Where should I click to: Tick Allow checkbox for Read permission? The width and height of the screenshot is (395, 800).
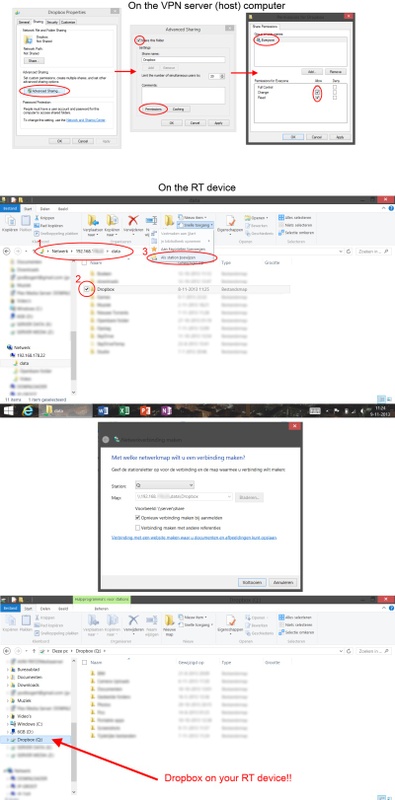pyautogui.click(x=318, y=97)
